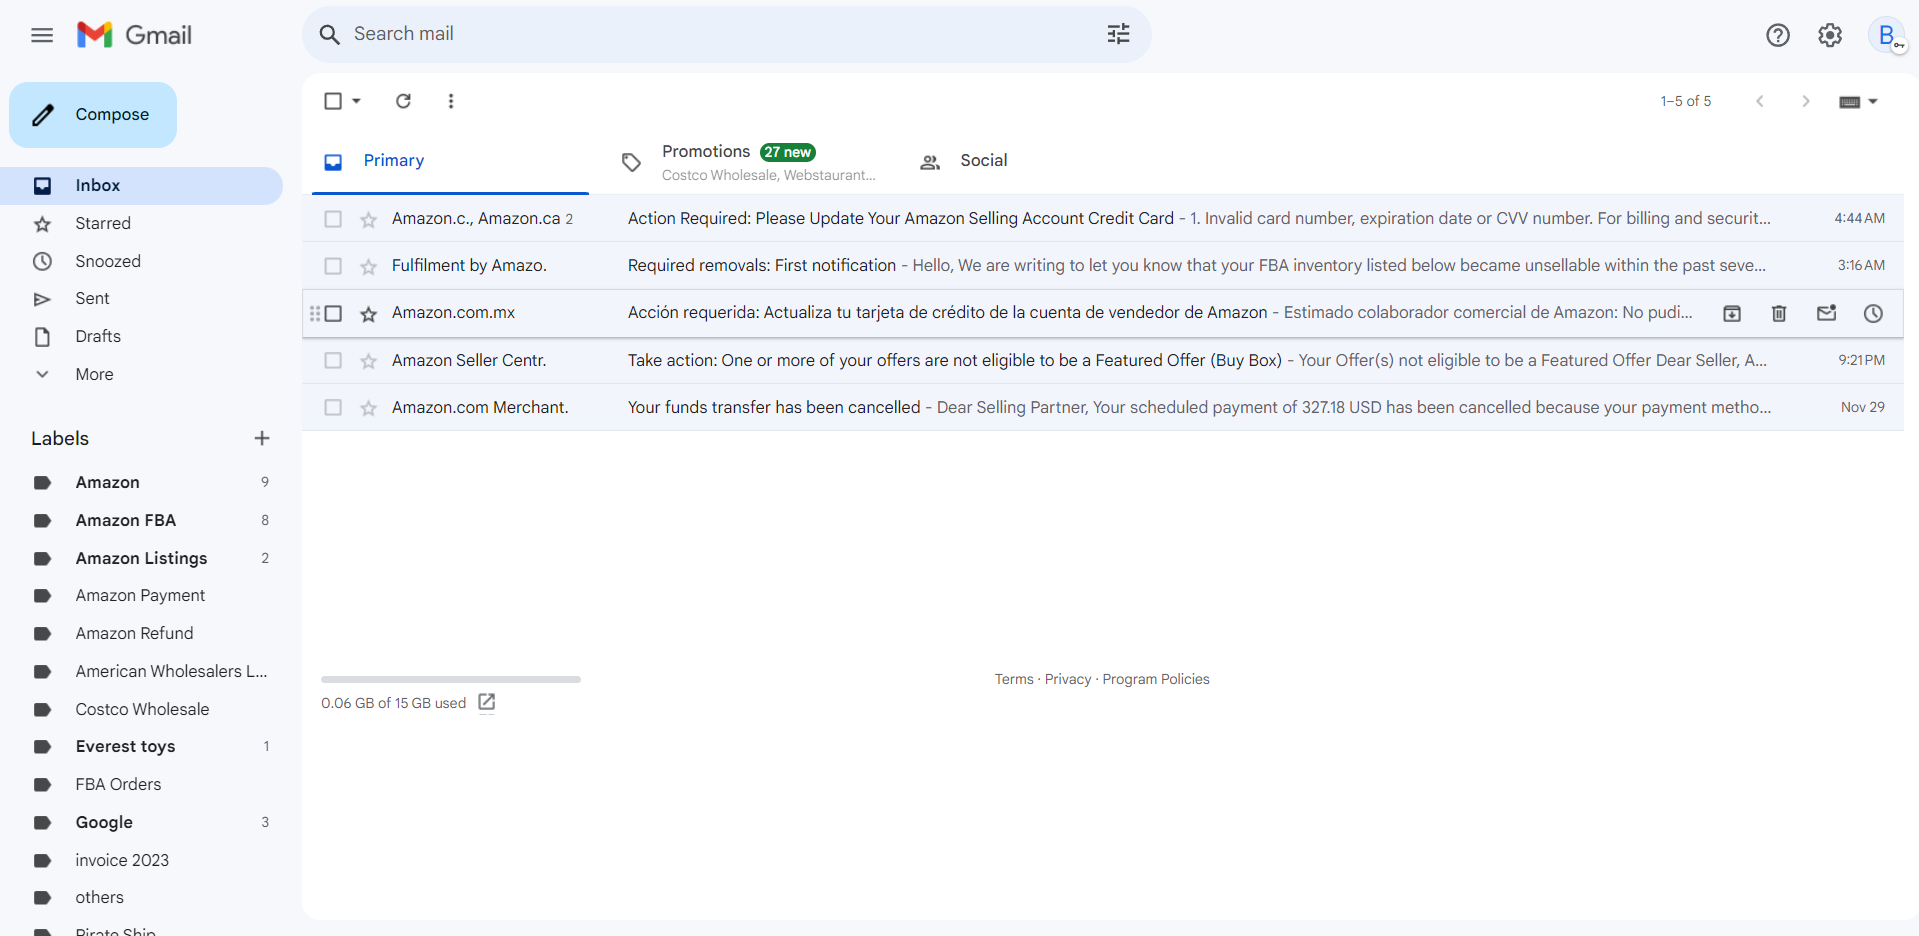Compose a new email
This screenshot has width=1919, height=936.
coord(93,115)
